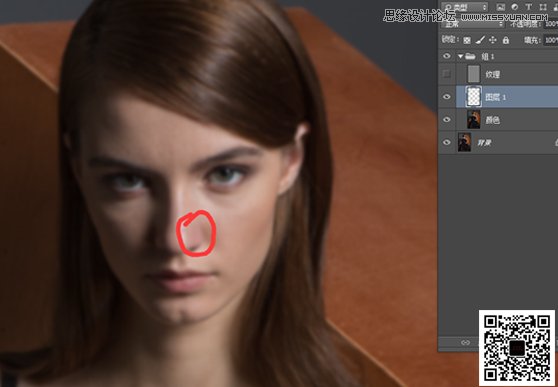This screenshot has width=558, height=387.
Task: Filter layers by pixel image icon
Action: (501, 7)
